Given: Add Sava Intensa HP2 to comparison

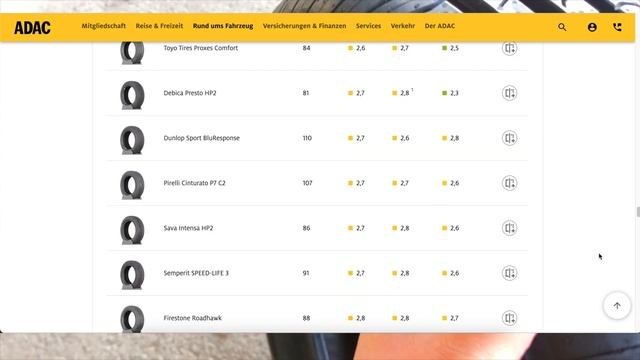Looking at the screenshot, I should click(509, 228).
